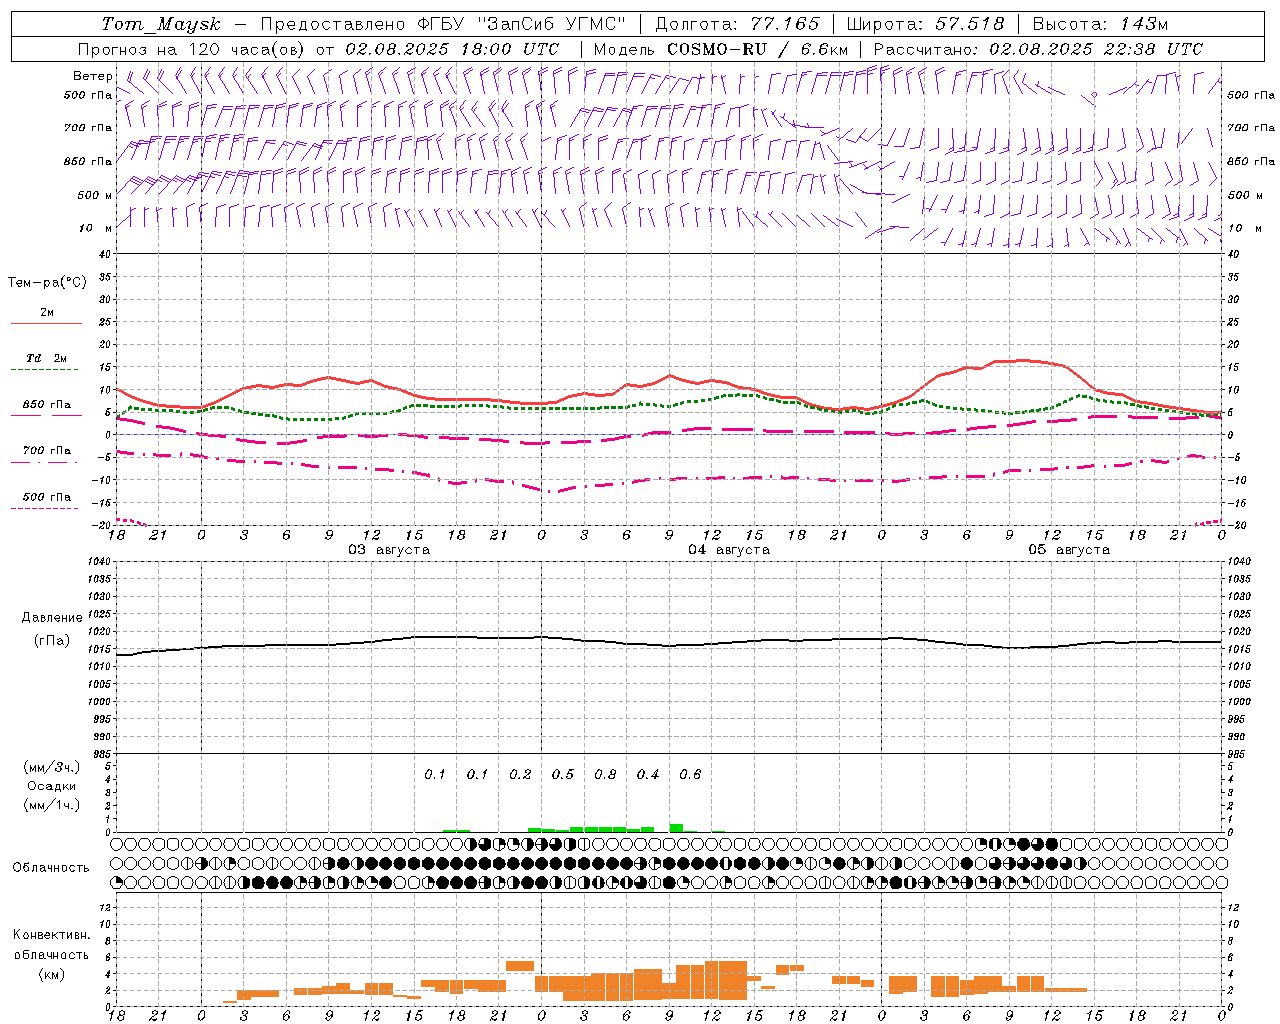Click the 05 августа date label
The height and width of the screenshot is (1024, 1280).
[1069, 550]
